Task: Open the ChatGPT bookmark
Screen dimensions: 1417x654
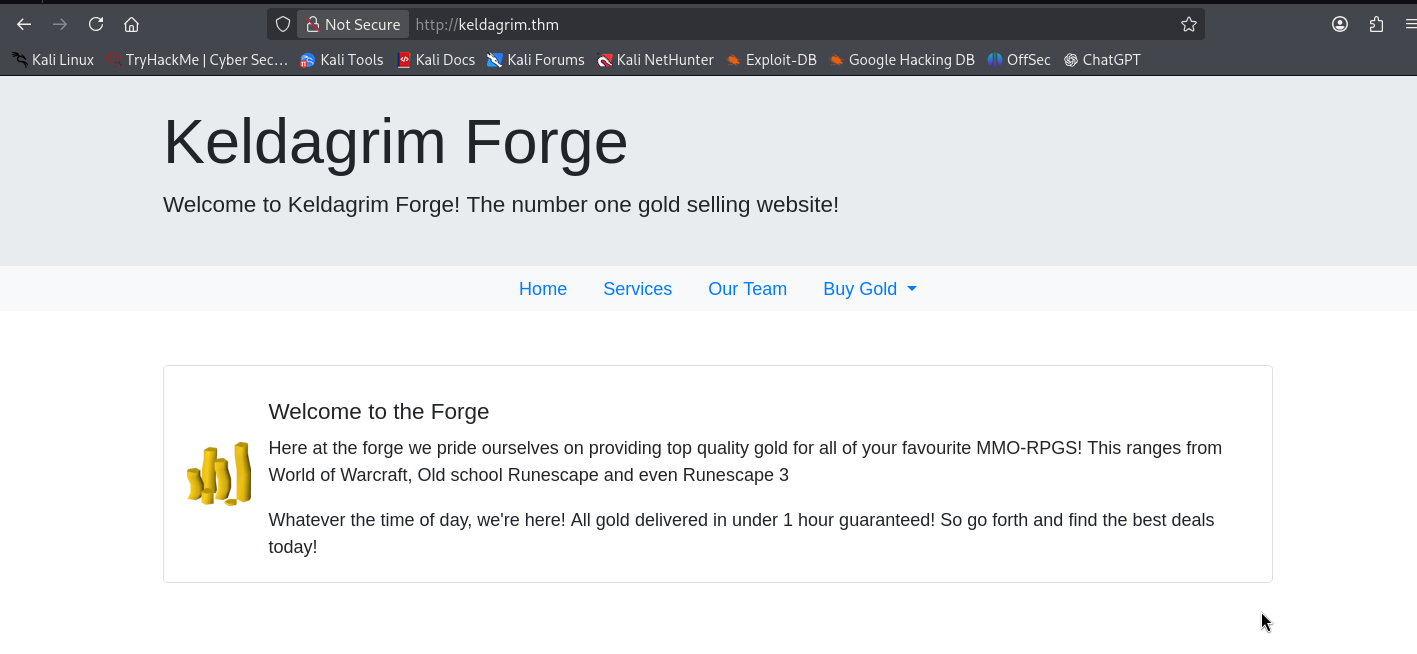Action: 1102,60
